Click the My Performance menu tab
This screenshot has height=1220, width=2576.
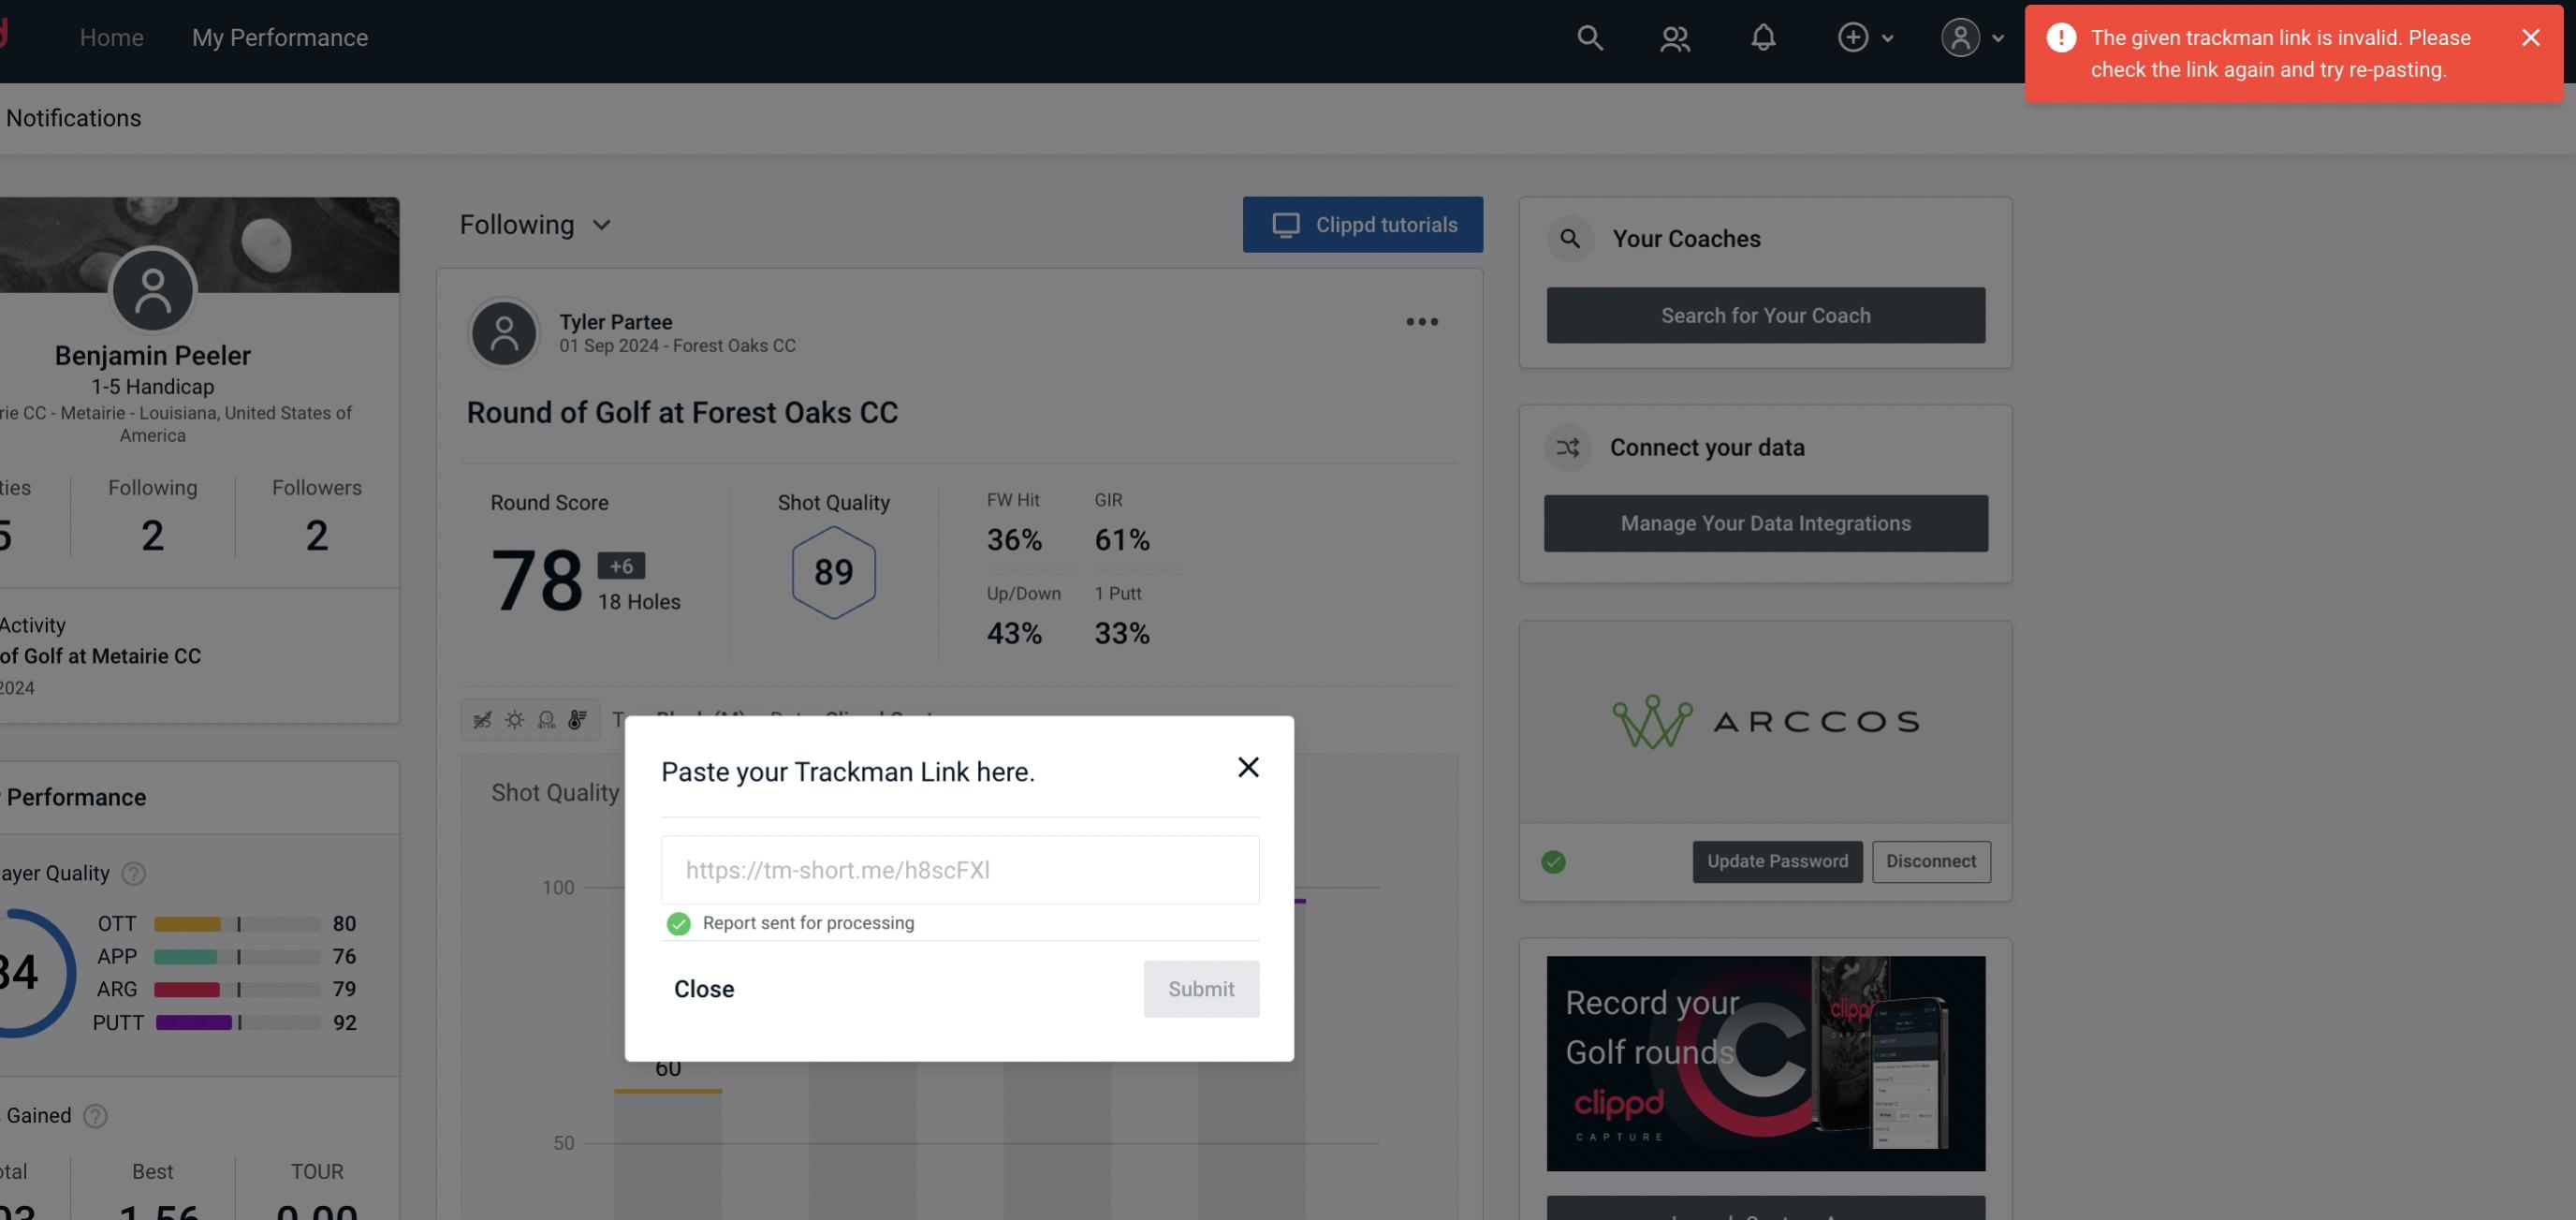279,37
